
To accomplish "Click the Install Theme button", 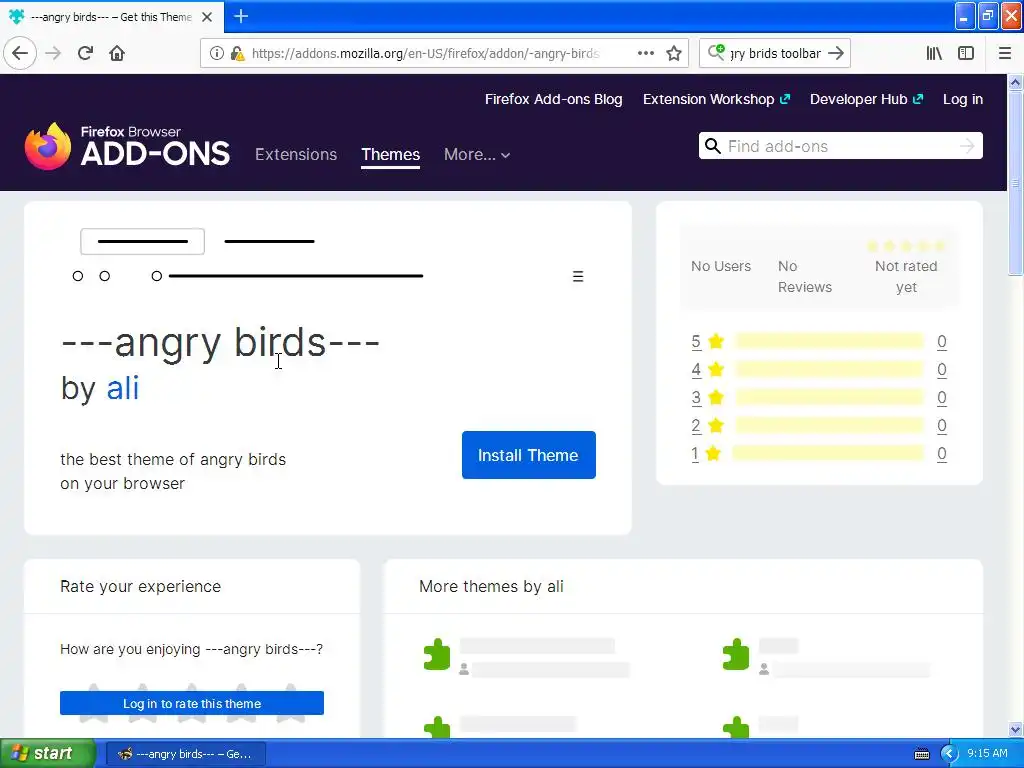I will (528, 455).
